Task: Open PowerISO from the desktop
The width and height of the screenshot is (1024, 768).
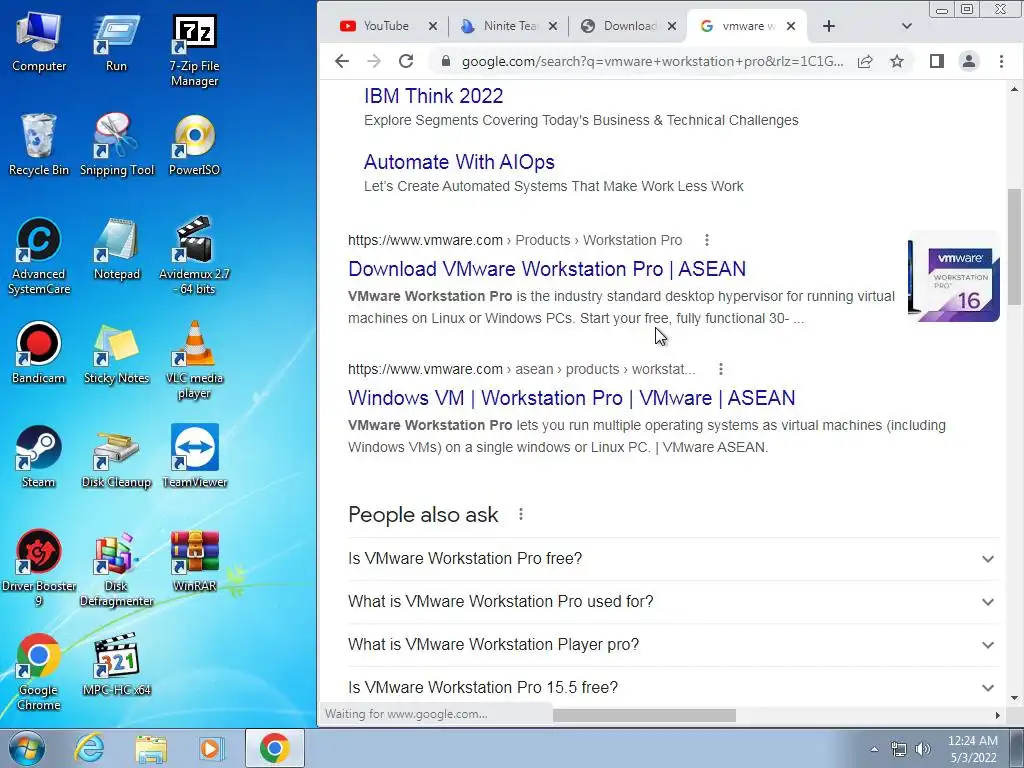Action: pos(194,145)
